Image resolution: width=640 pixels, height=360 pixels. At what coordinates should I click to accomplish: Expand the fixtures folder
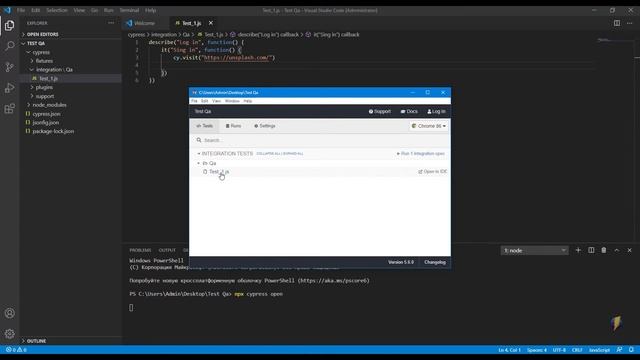[44, 61]
